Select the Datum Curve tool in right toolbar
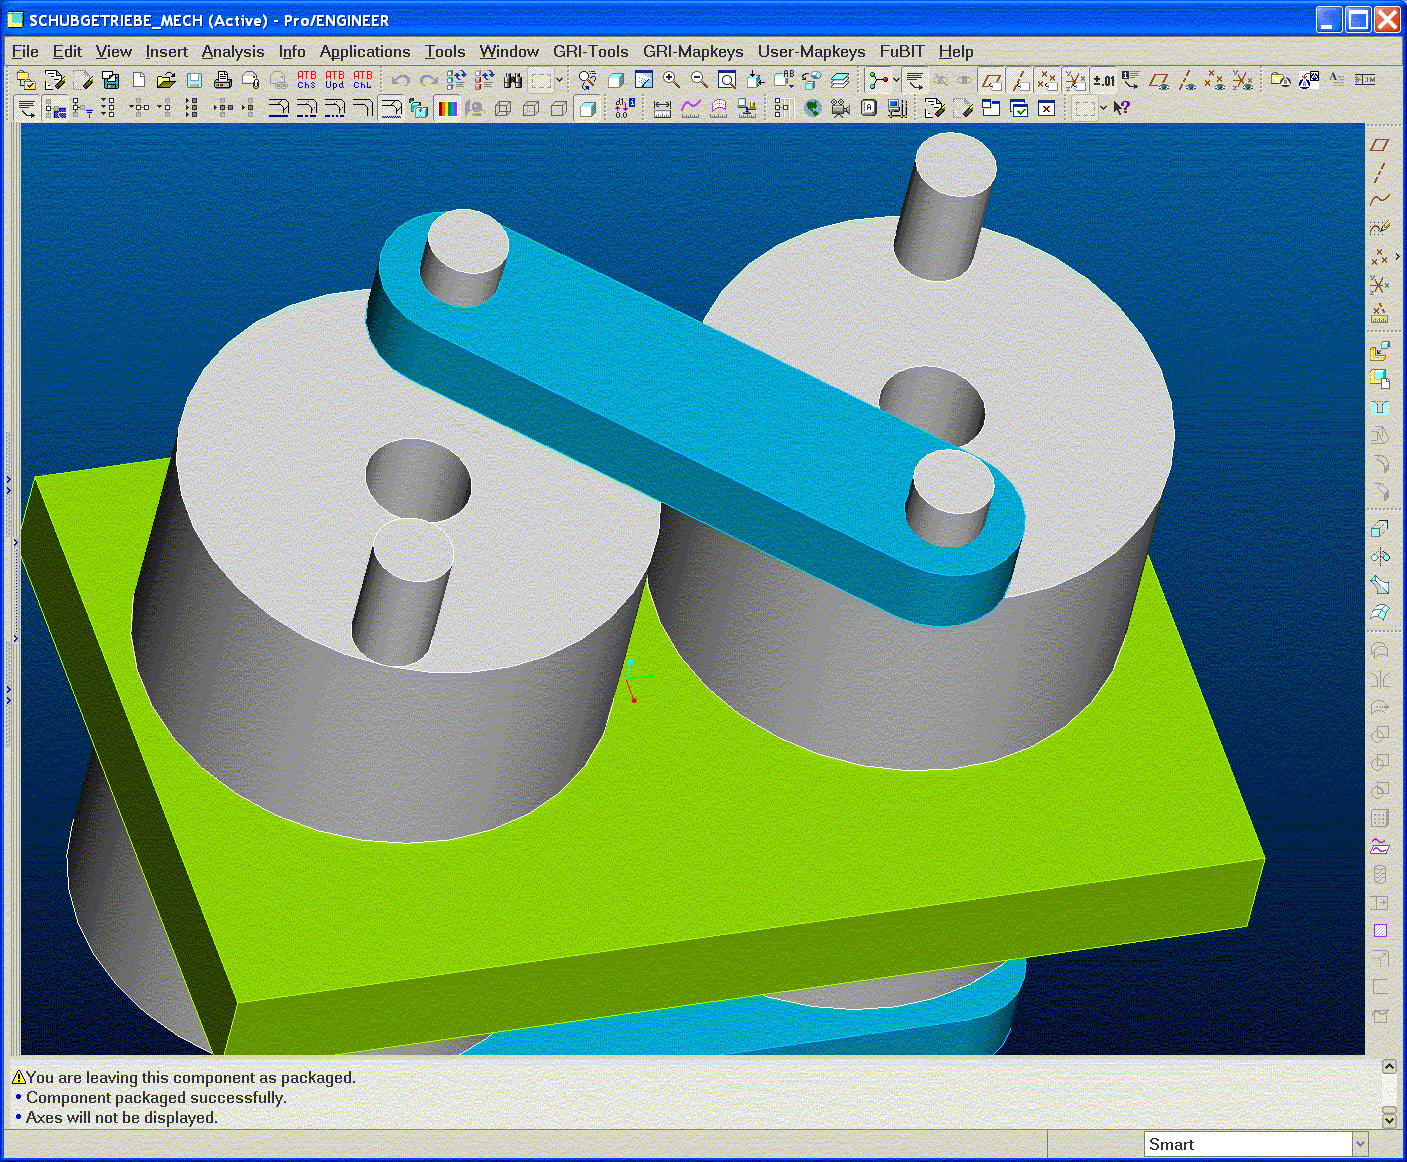The width and height of the screenshot is (1407, 1162). [x=1380, y=200]
